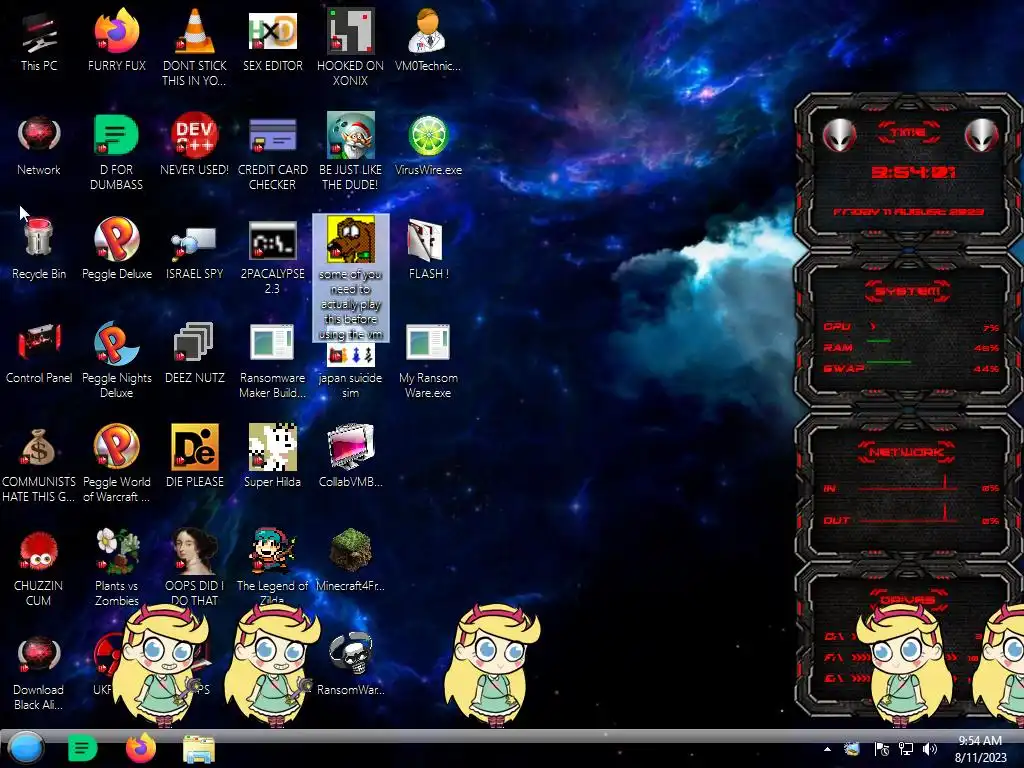
Task: Click the SWAP usage bar
Action: point(889,362)
